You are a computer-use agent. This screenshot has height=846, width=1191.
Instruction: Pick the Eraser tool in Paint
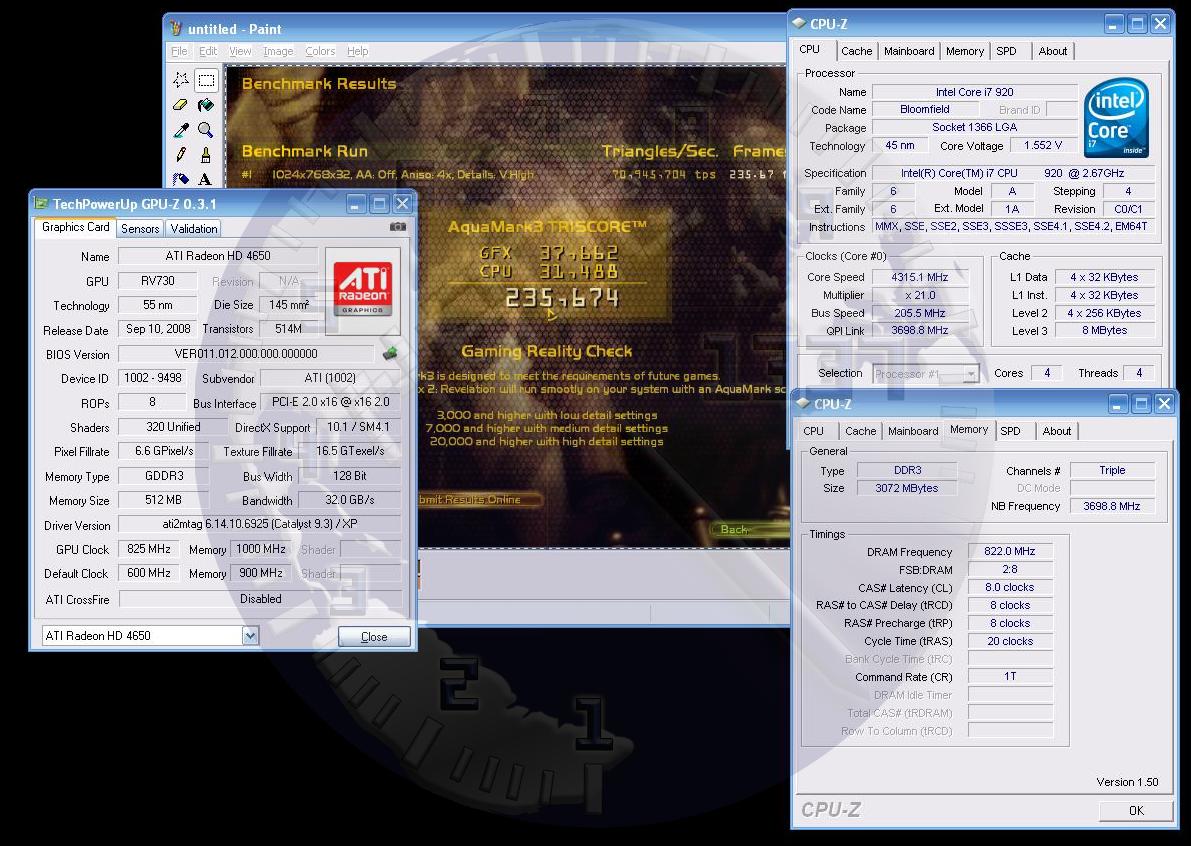click(x=181, y=105)
